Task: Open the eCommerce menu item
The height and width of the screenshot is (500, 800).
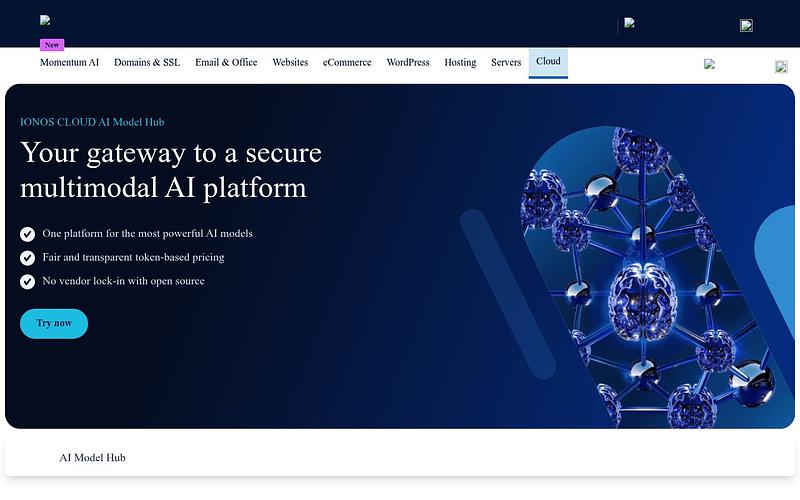Action: (347, 63)
